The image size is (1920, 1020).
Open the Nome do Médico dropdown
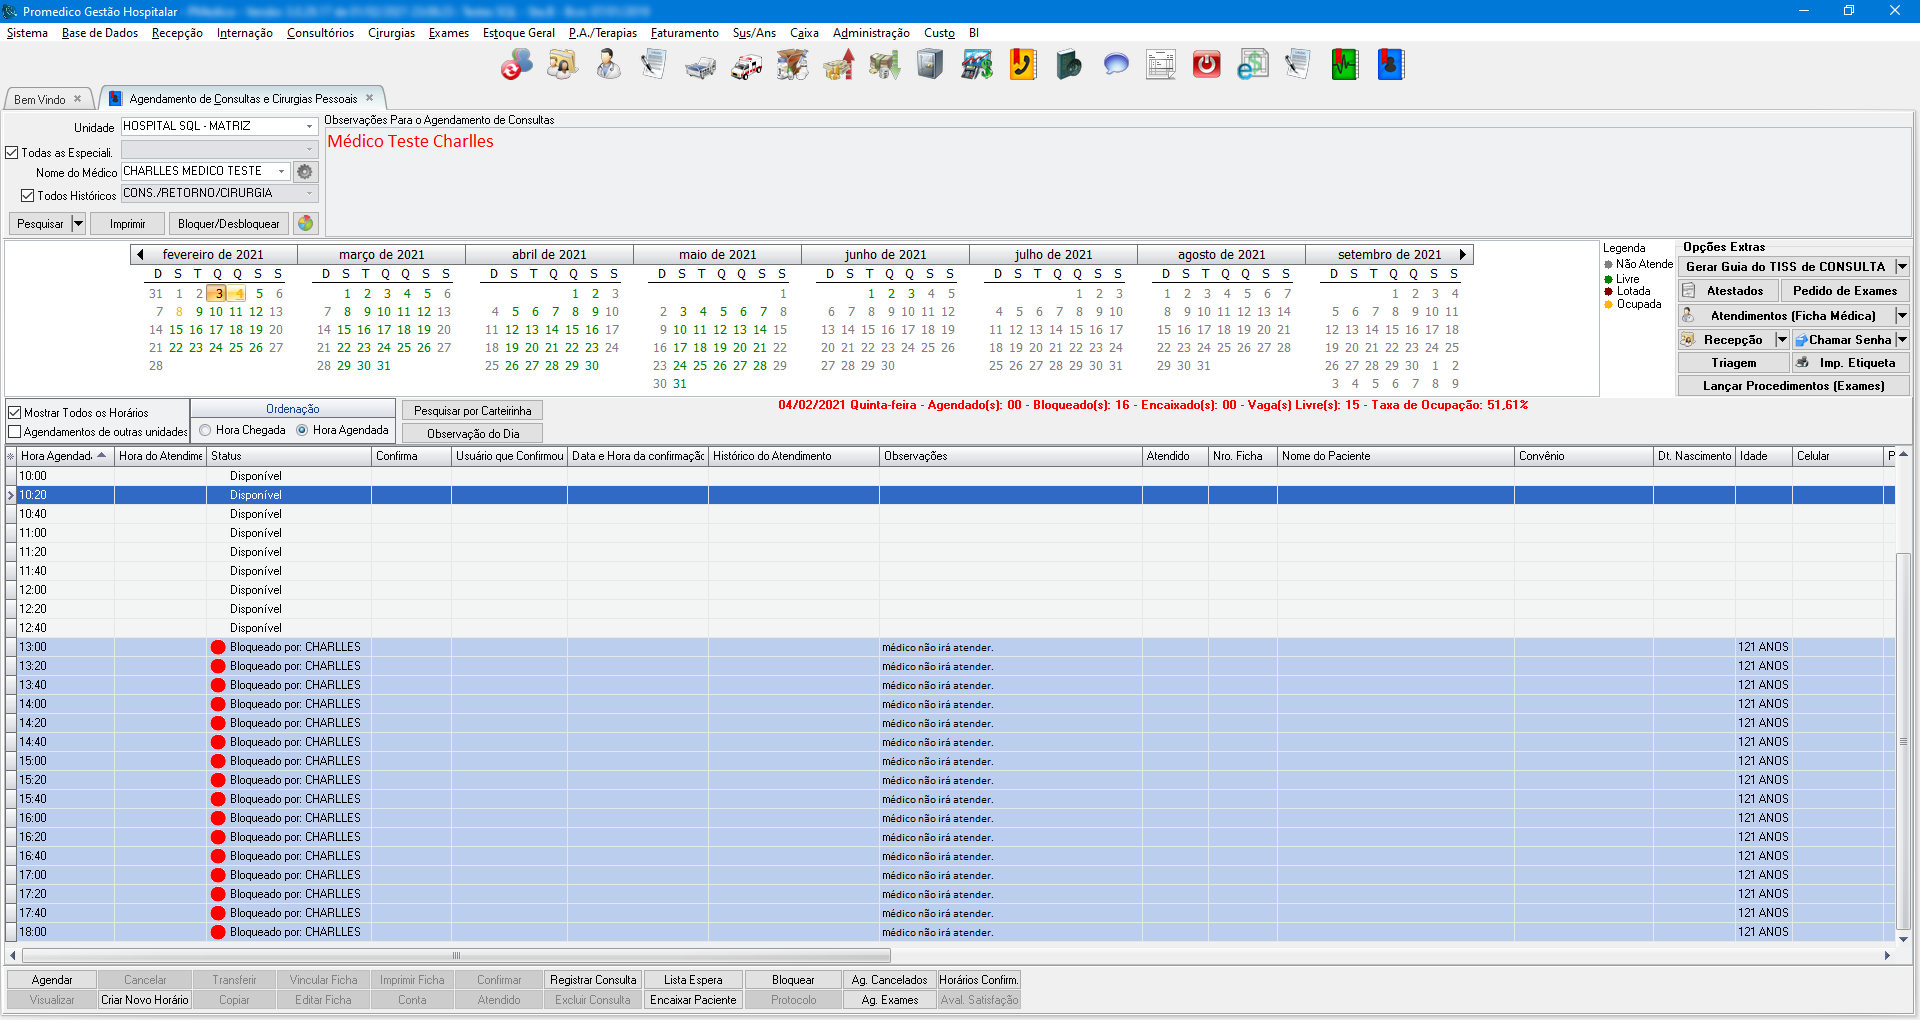pyautogui.click(x=281, y=172)
